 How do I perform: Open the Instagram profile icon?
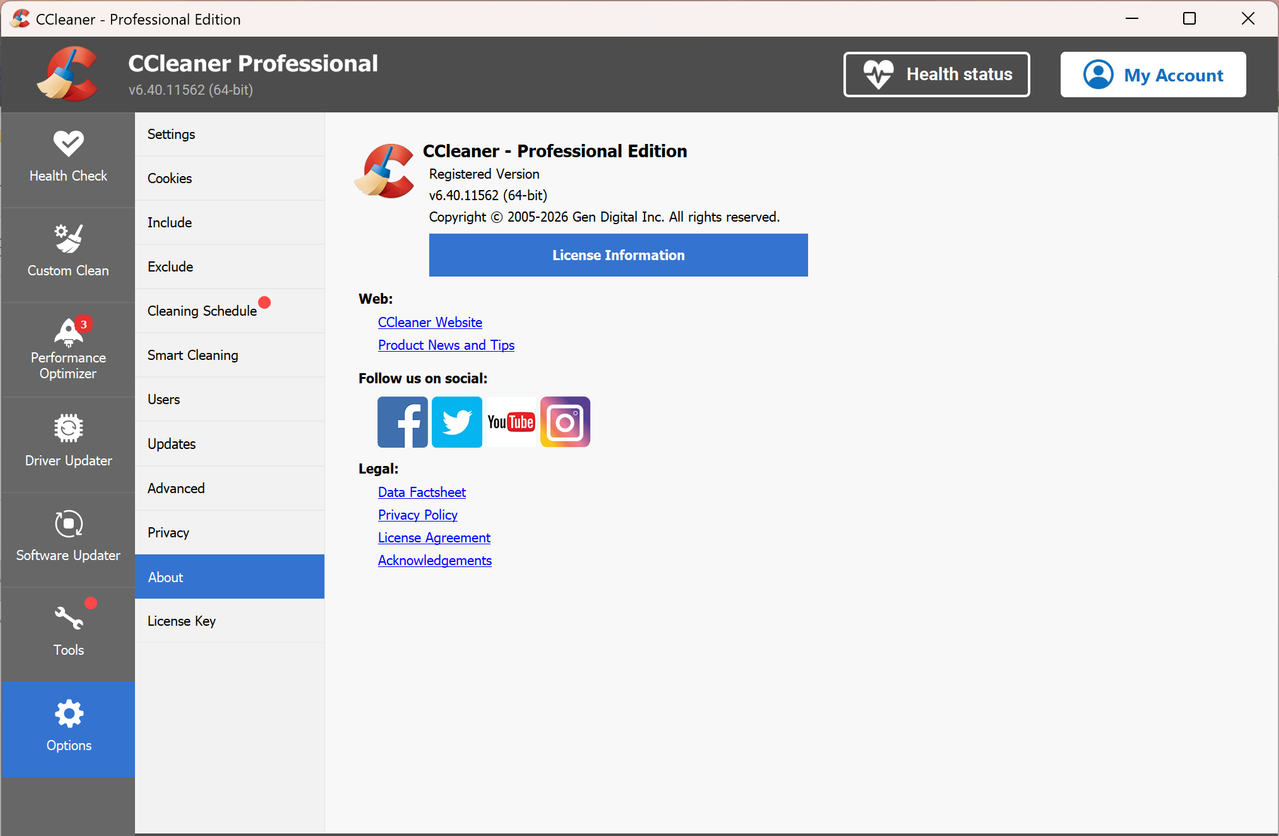point(565,422)
